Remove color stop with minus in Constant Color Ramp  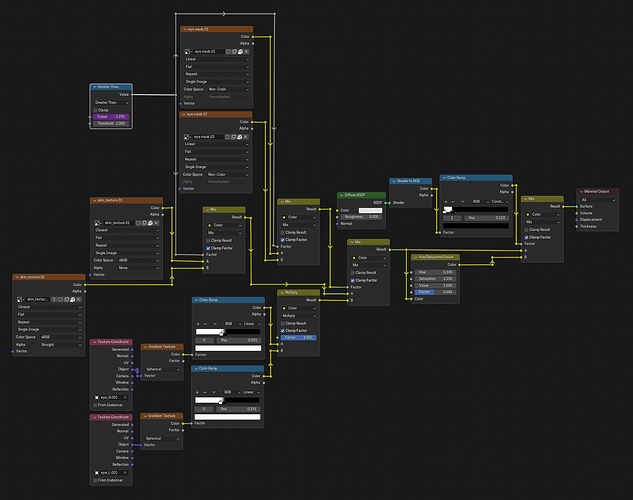453,201
